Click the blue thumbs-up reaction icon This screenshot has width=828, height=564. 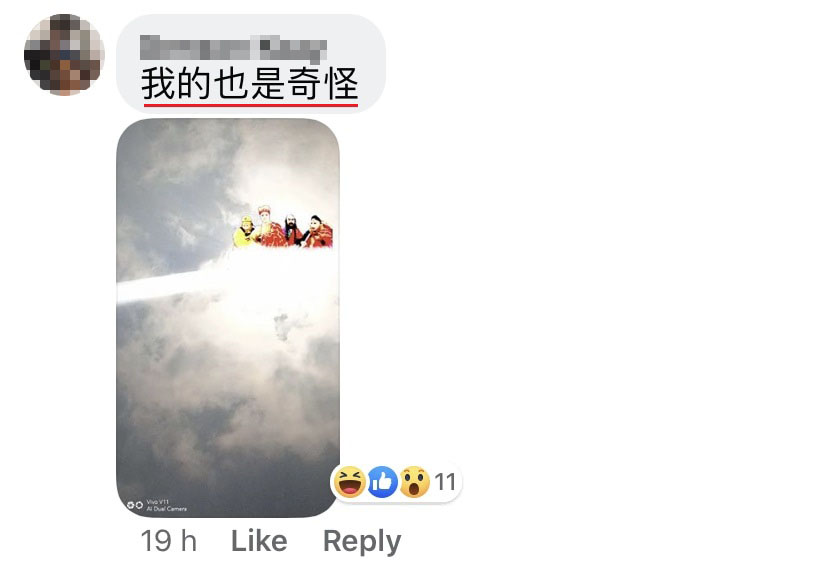382,482
